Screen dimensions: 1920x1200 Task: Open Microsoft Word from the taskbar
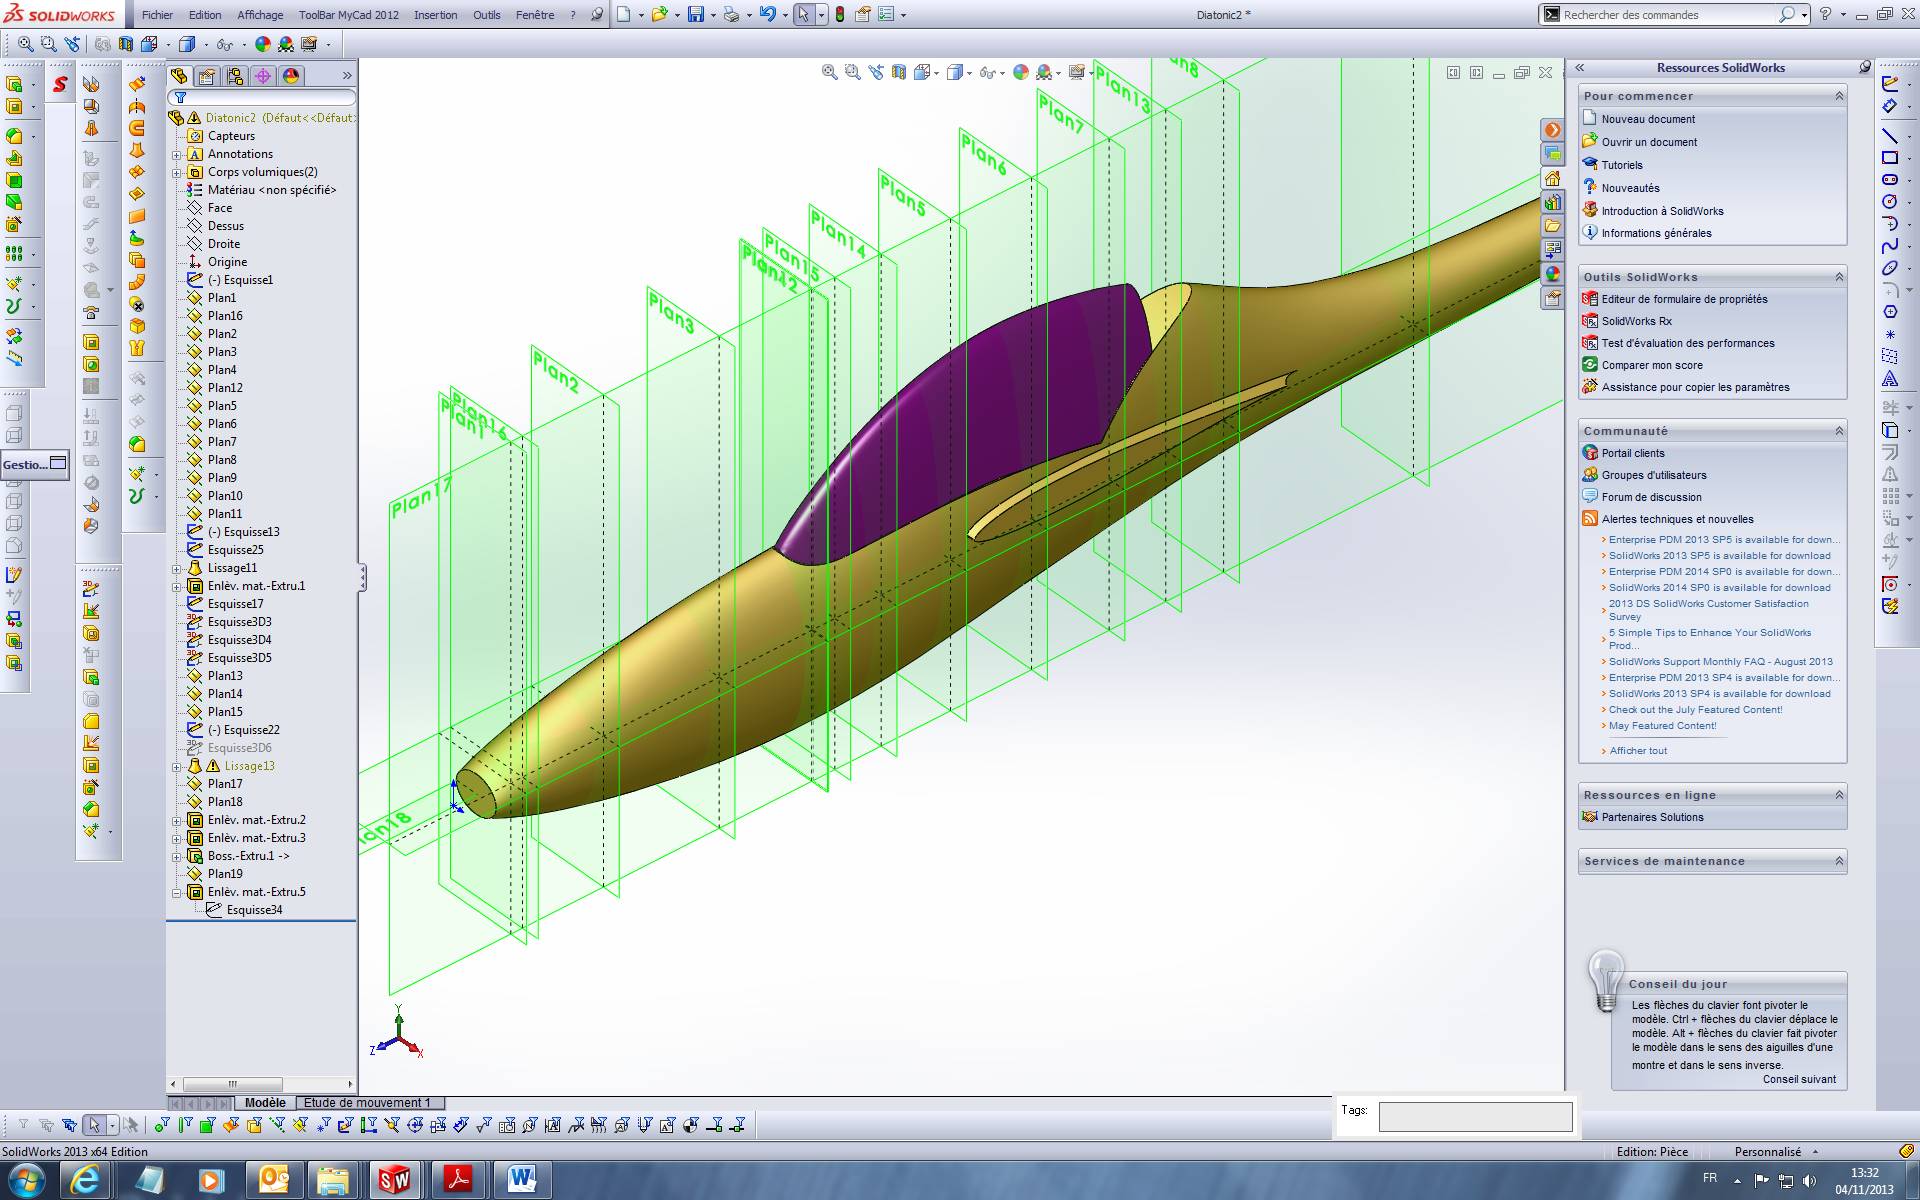(521, 1180)
